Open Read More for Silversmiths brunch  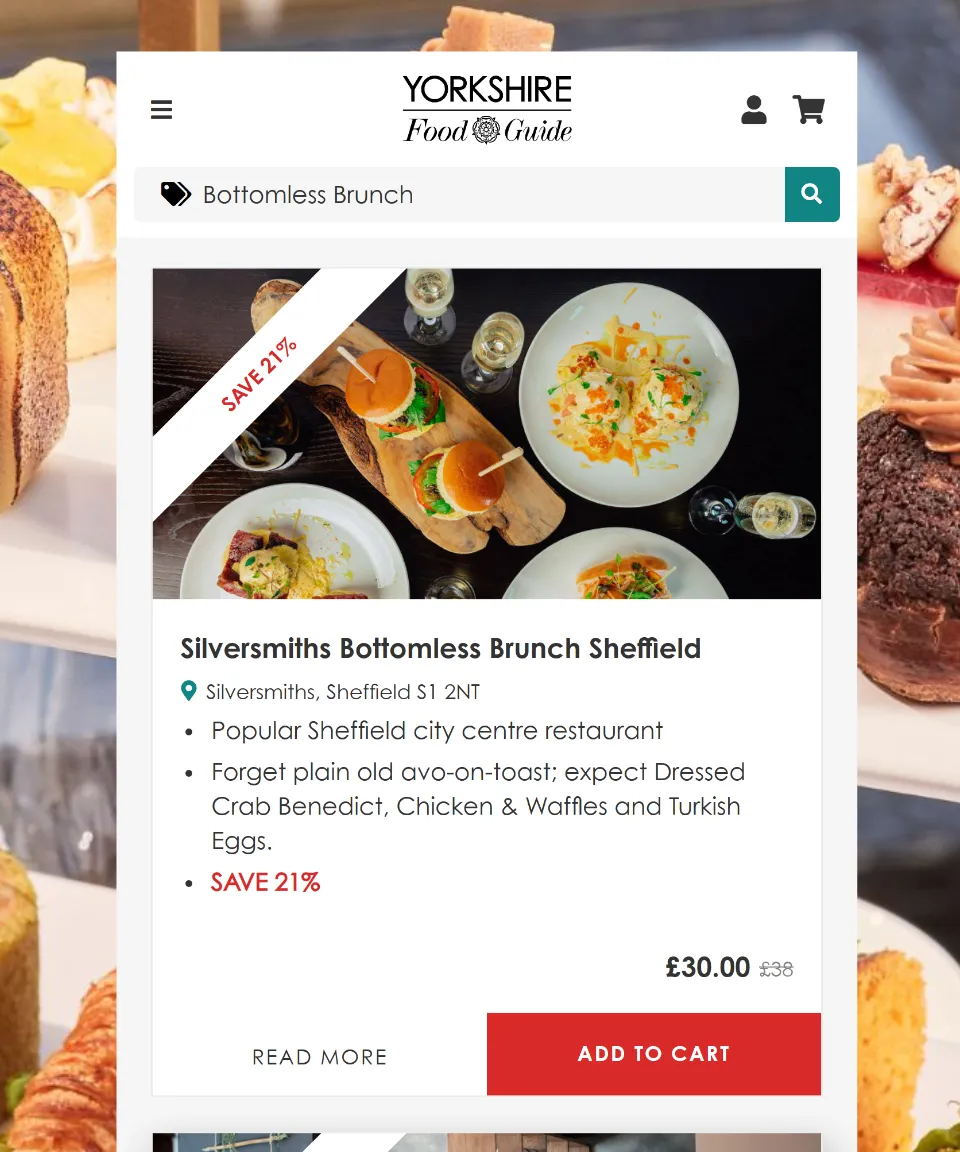click(320, 1056)
